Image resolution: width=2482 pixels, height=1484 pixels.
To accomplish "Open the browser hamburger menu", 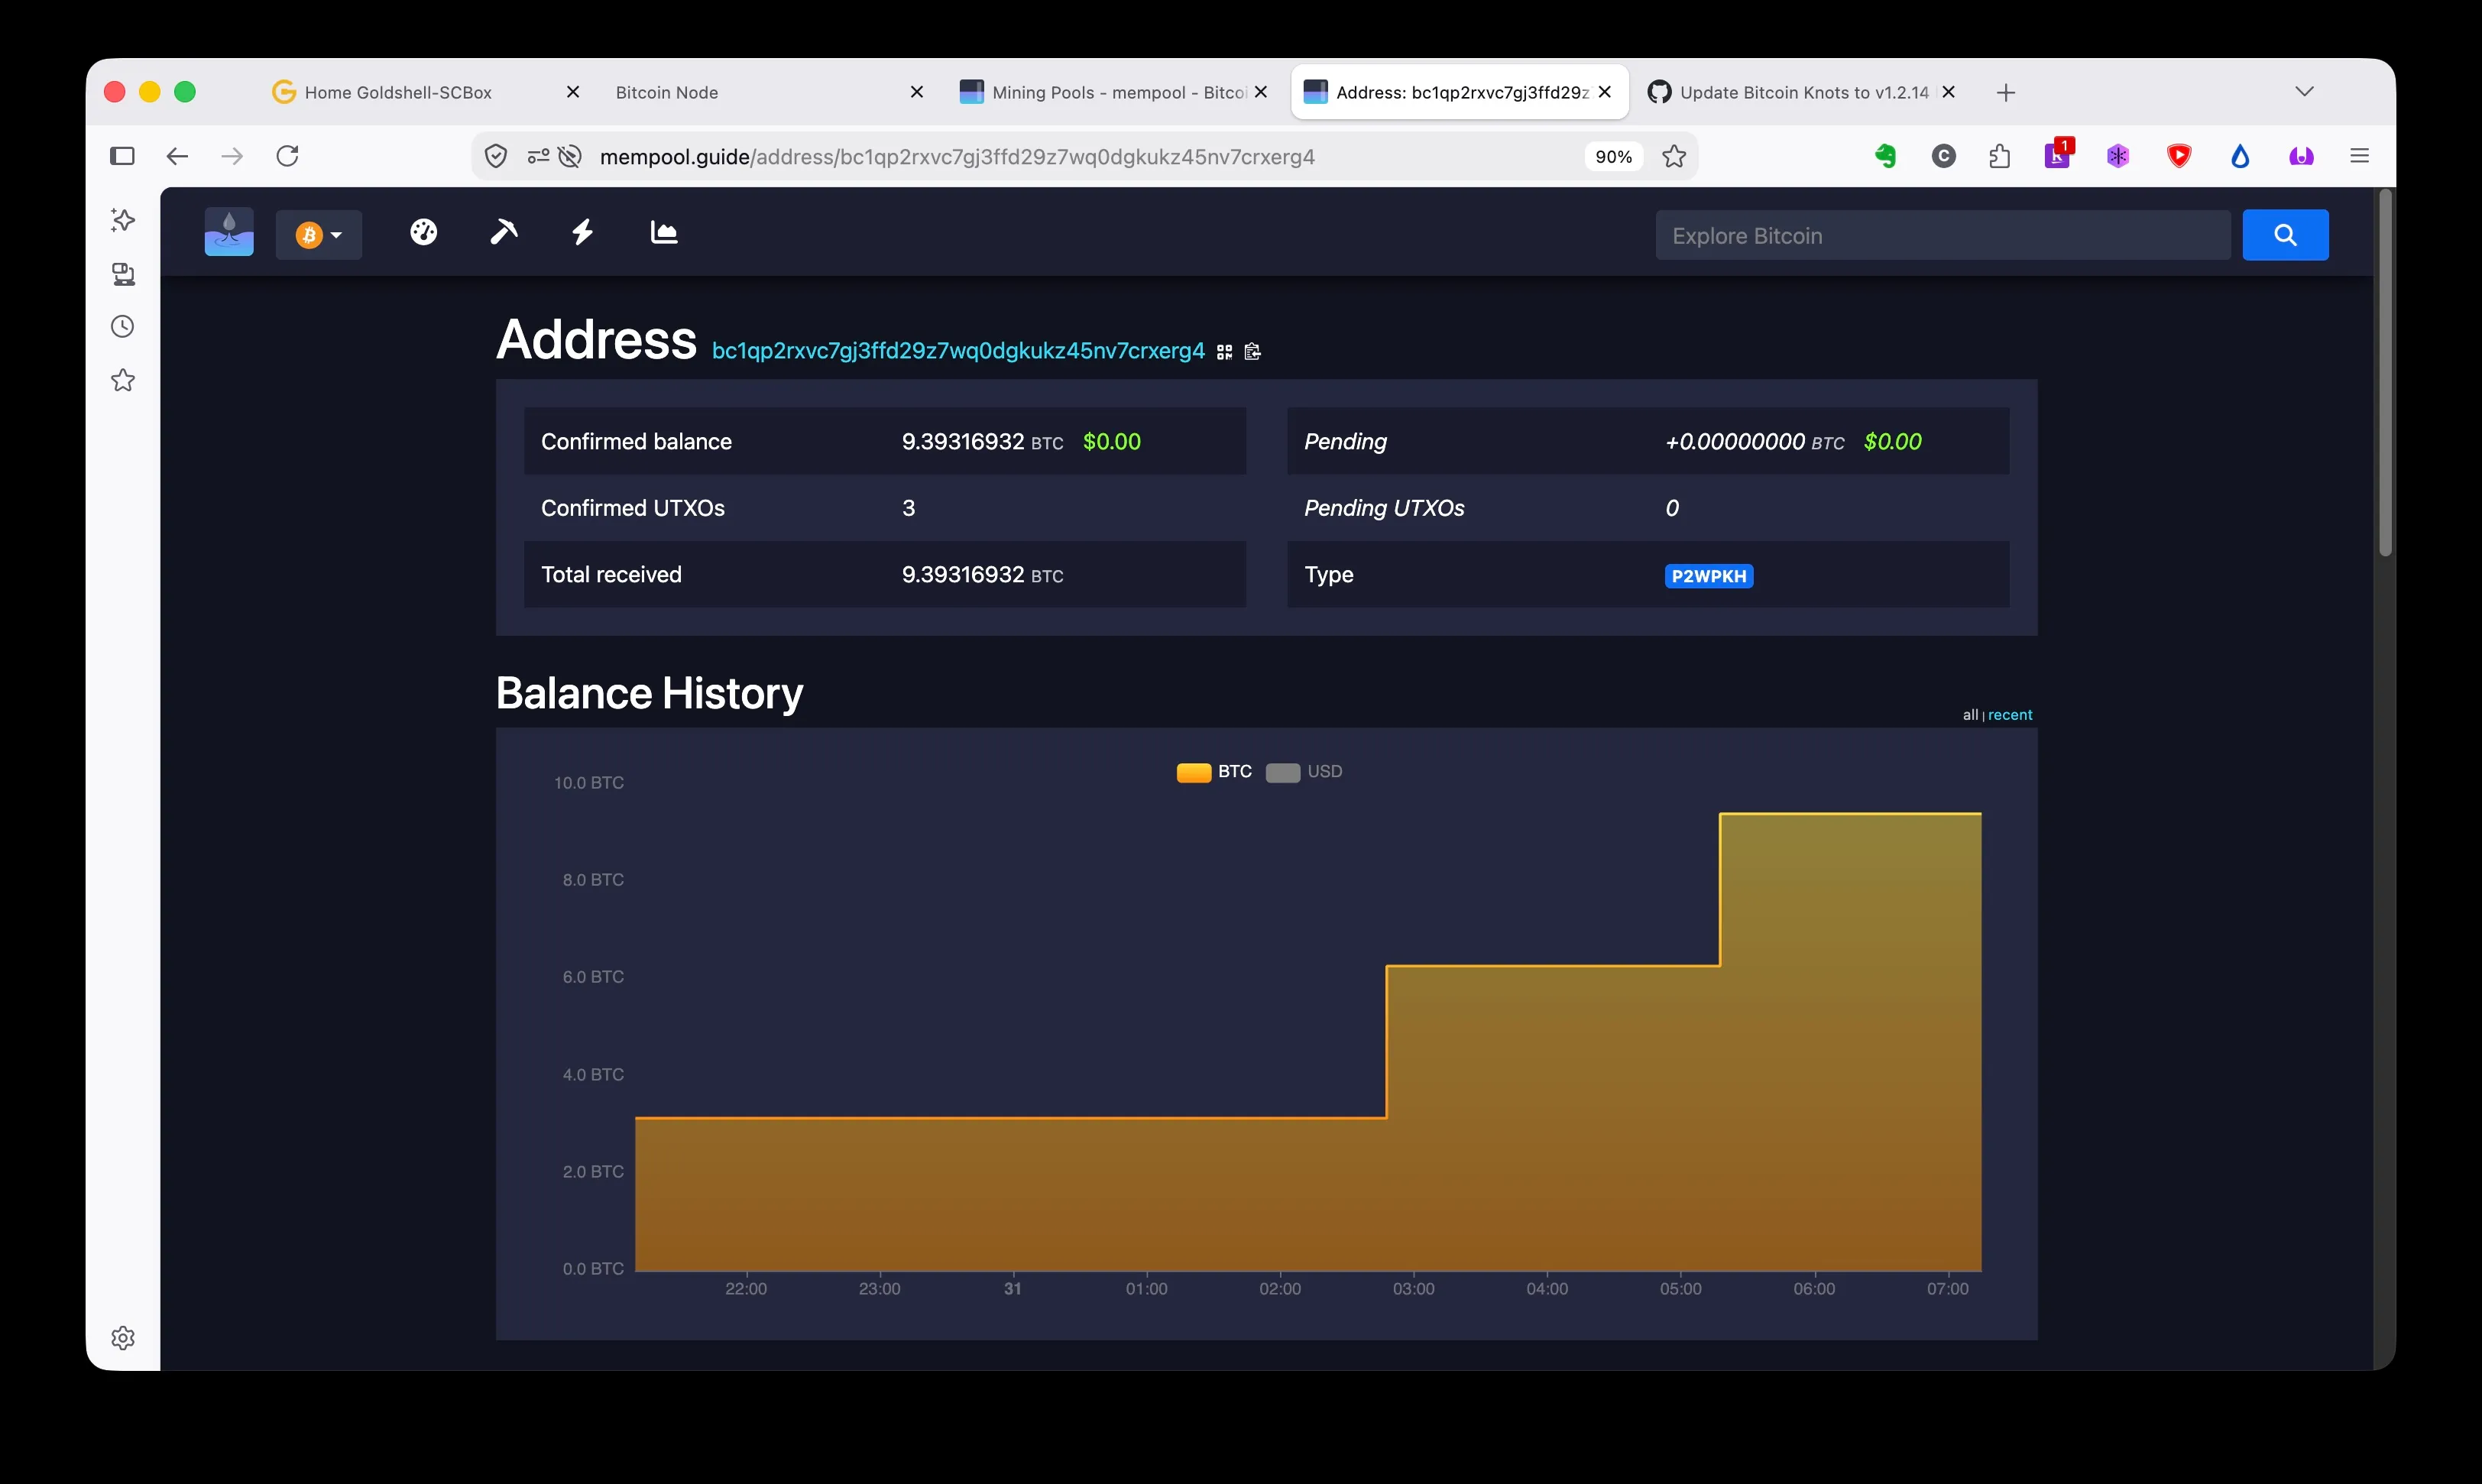I will [2360, 156].
